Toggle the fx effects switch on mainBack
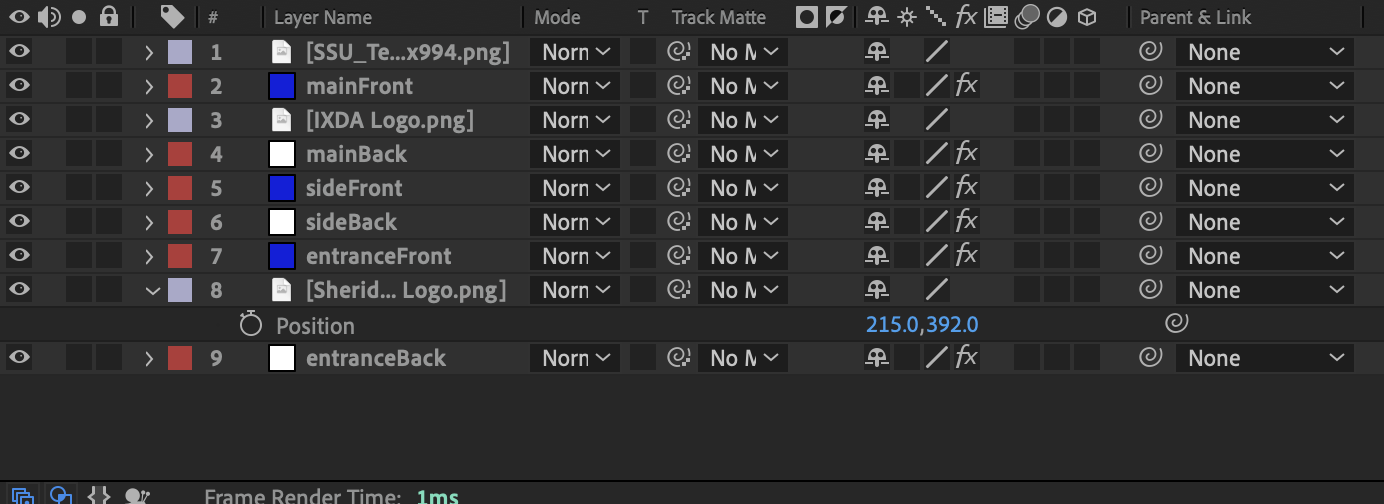The width and height of the screenshot is (1384, 504). point(966,154)
